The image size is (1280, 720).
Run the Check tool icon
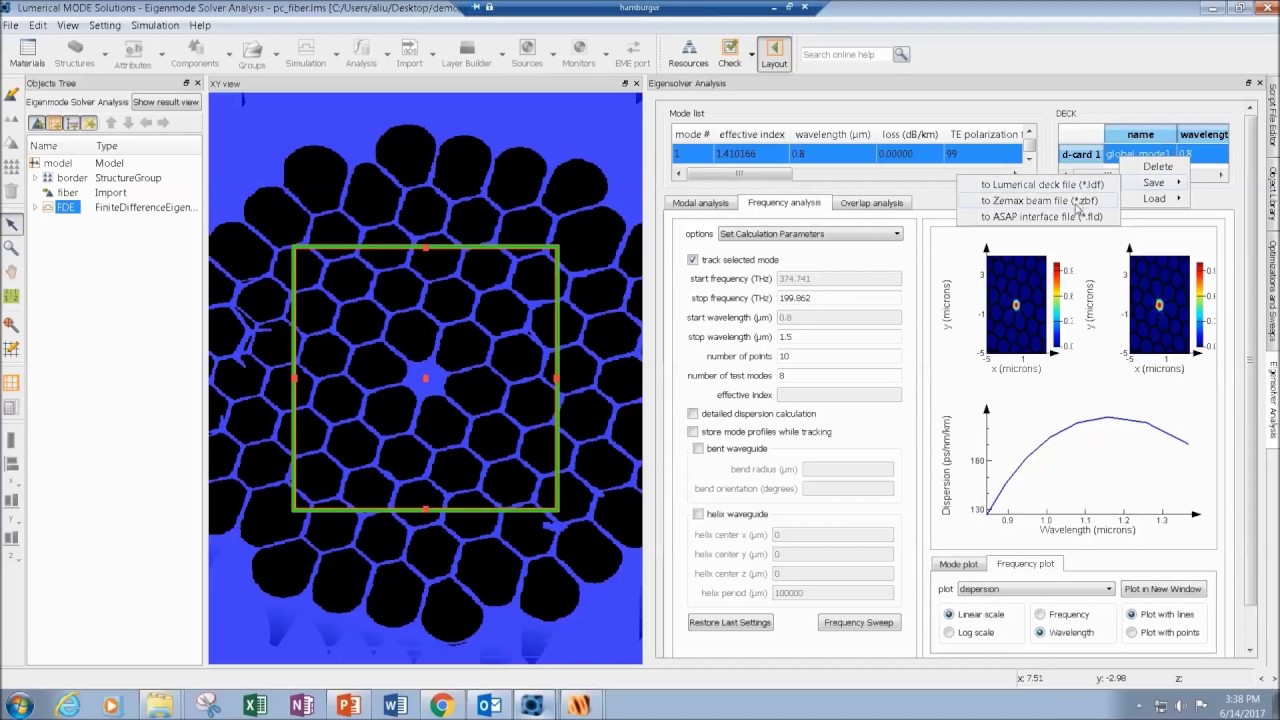click(x=730, y=53)
